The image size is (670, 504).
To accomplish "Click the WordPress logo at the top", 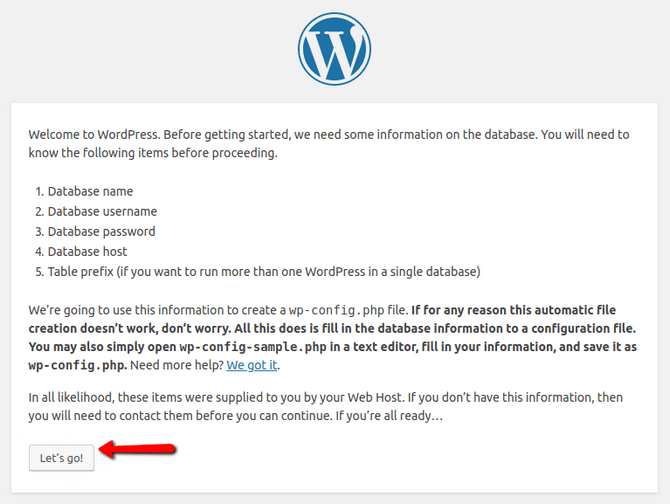I will click(334, 49).
